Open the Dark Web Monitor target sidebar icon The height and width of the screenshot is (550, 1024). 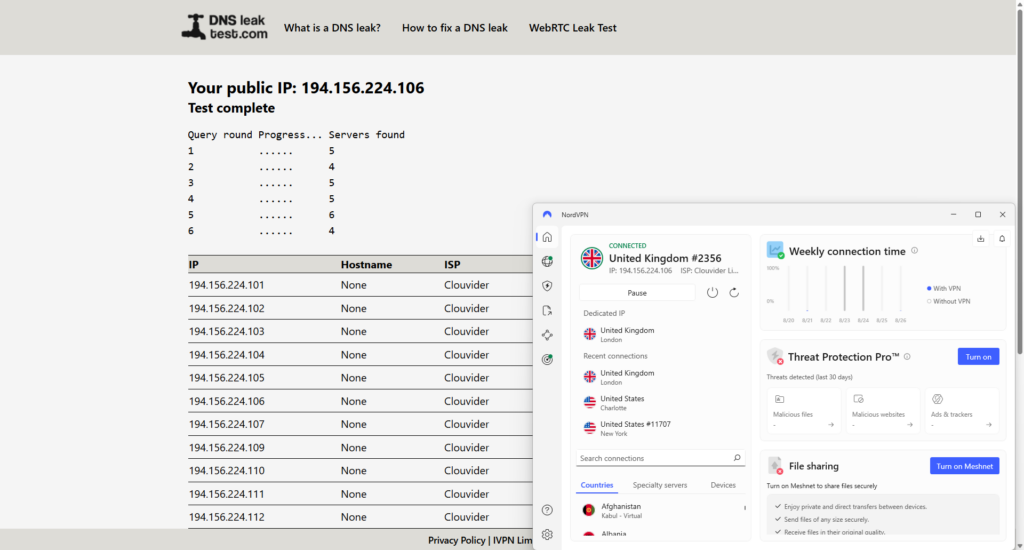click(x=547, y=359)
